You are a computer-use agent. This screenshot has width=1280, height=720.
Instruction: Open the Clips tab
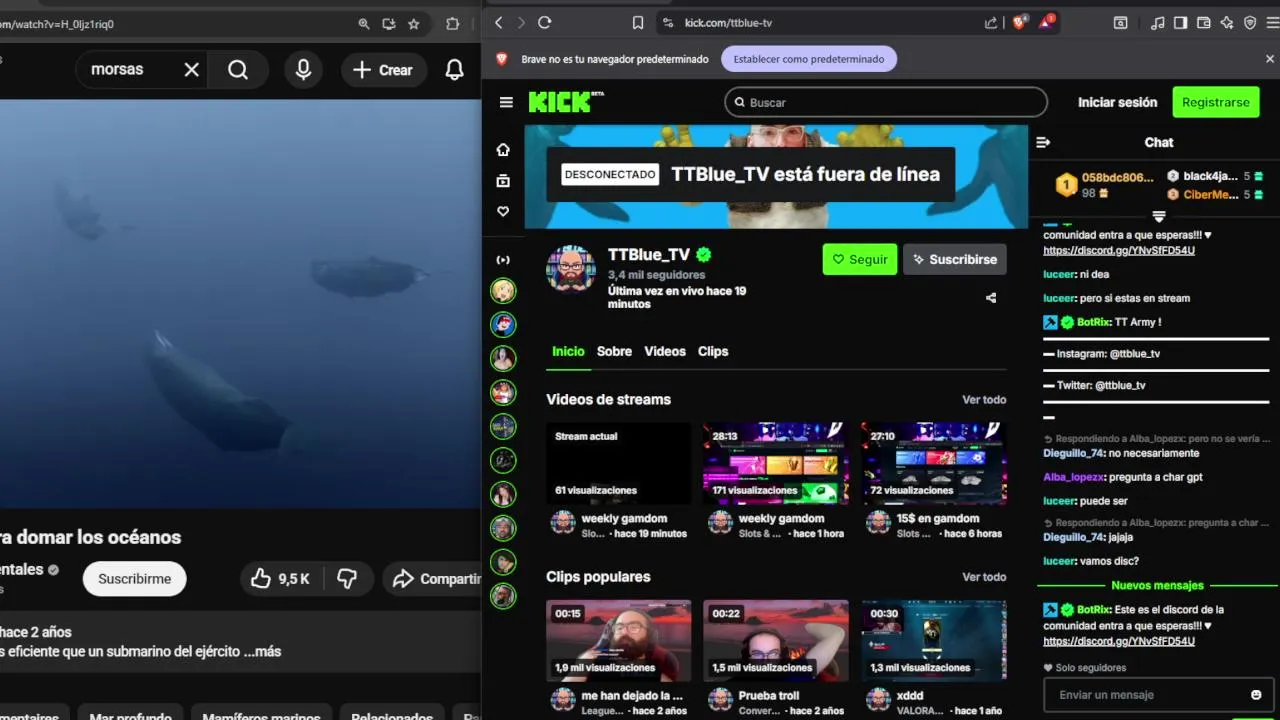click(x=713, y=351)
